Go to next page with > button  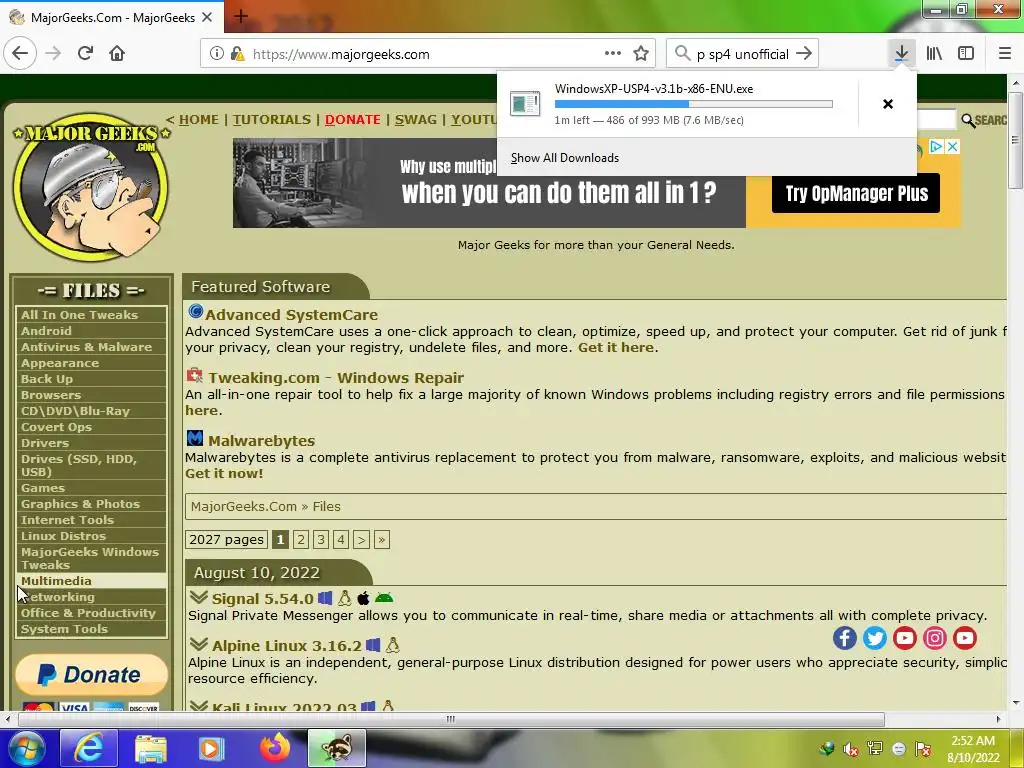361,539
